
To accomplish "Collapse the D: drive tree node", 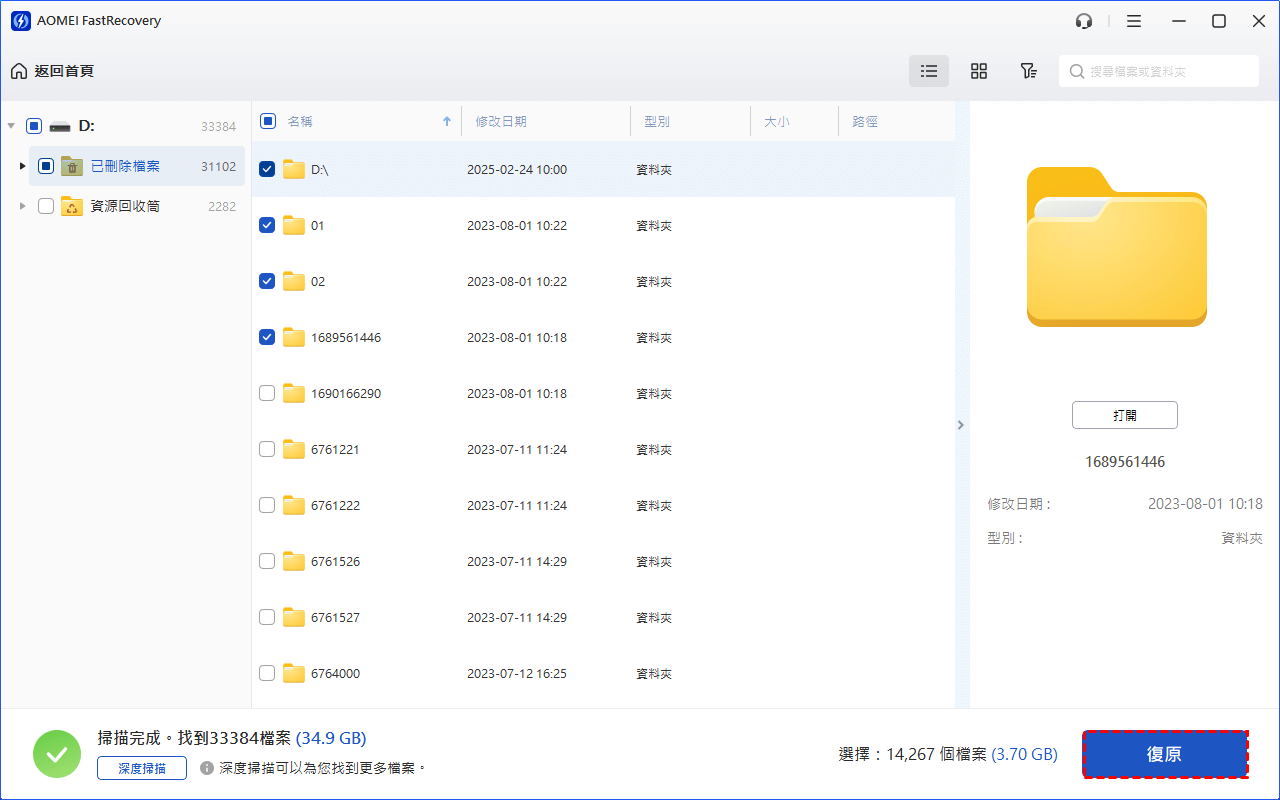I will coord(11,126).
